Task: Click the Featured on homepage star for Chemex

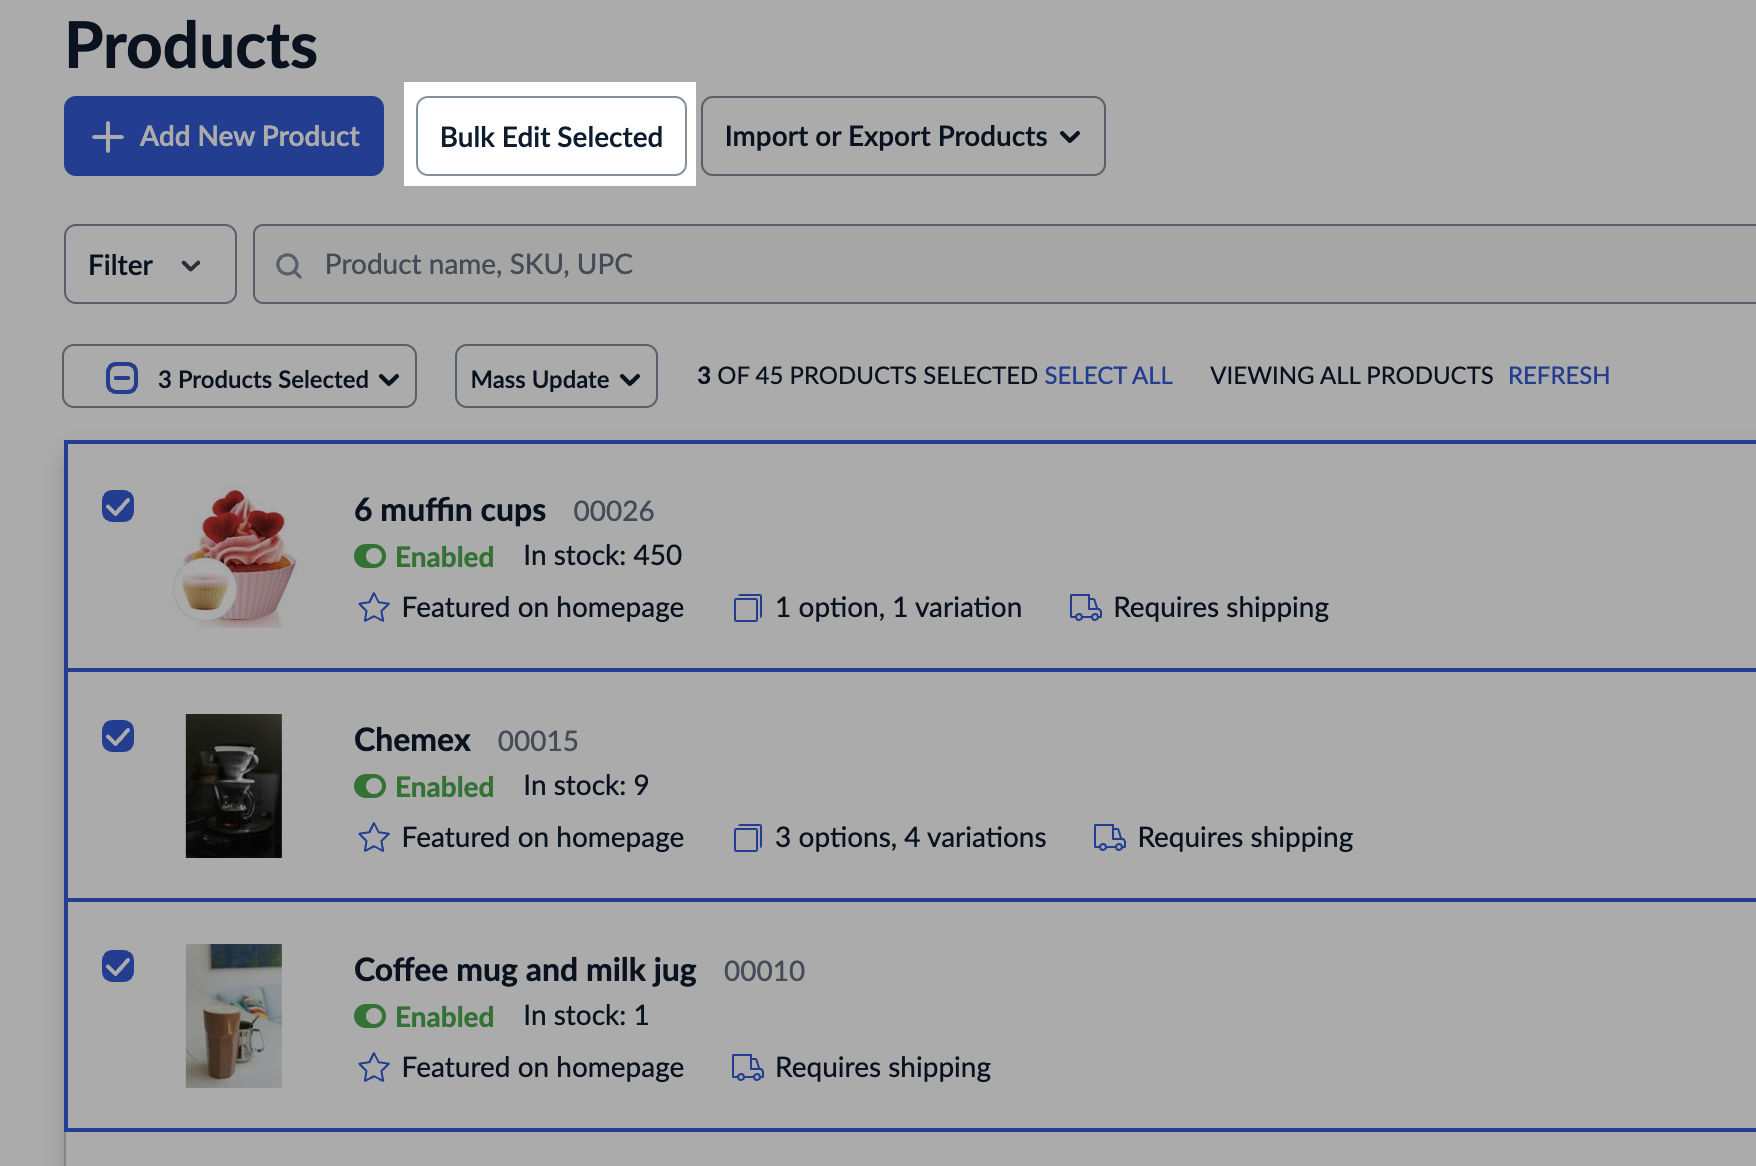Action: [373, 838]
